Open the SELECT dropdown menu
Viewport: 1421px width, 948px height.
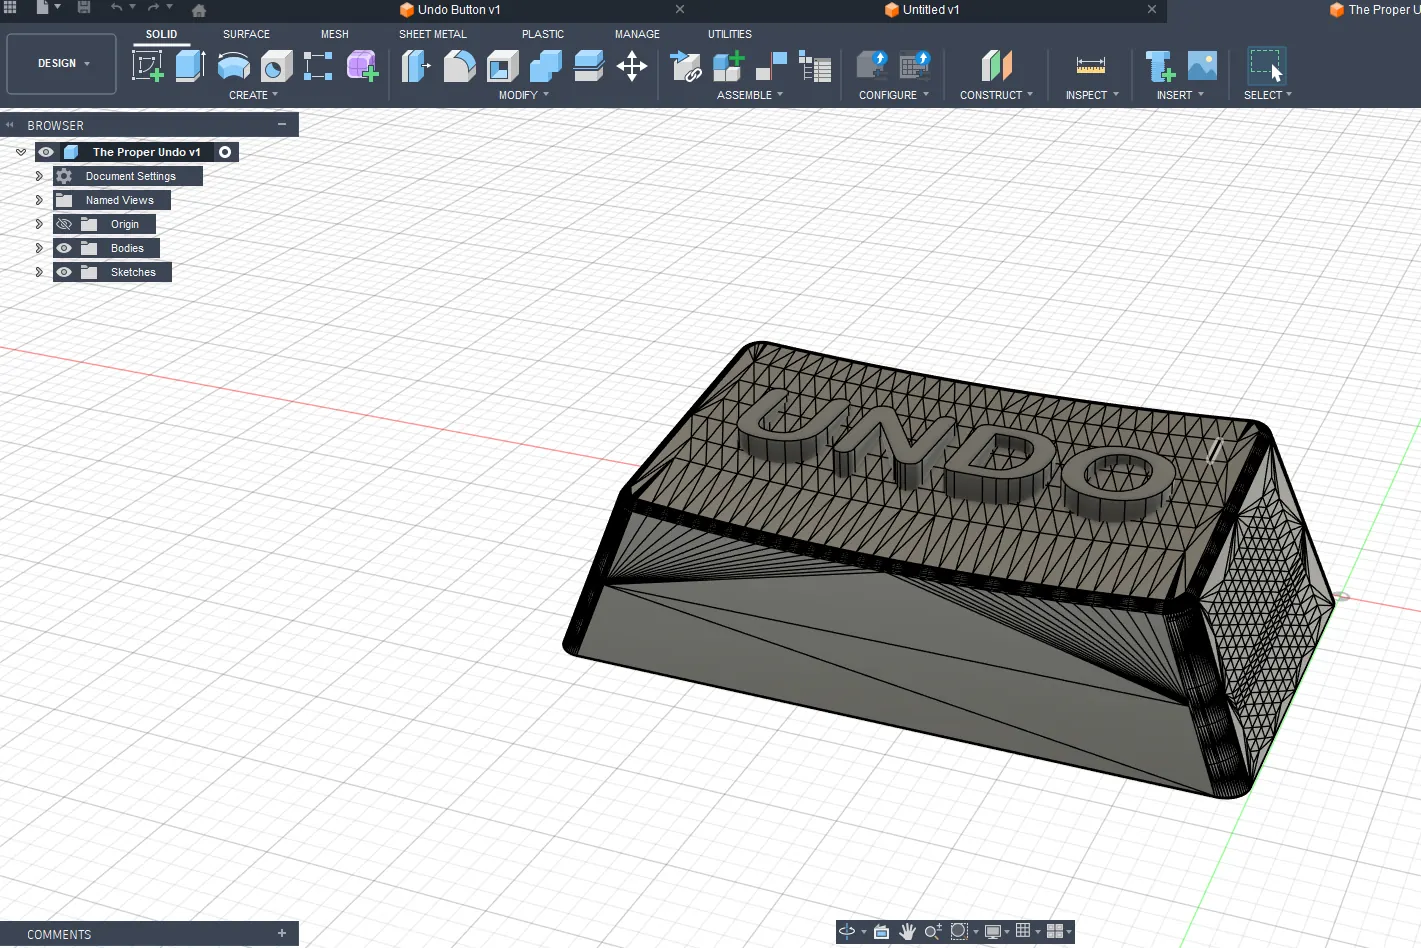click(1268, 95)
